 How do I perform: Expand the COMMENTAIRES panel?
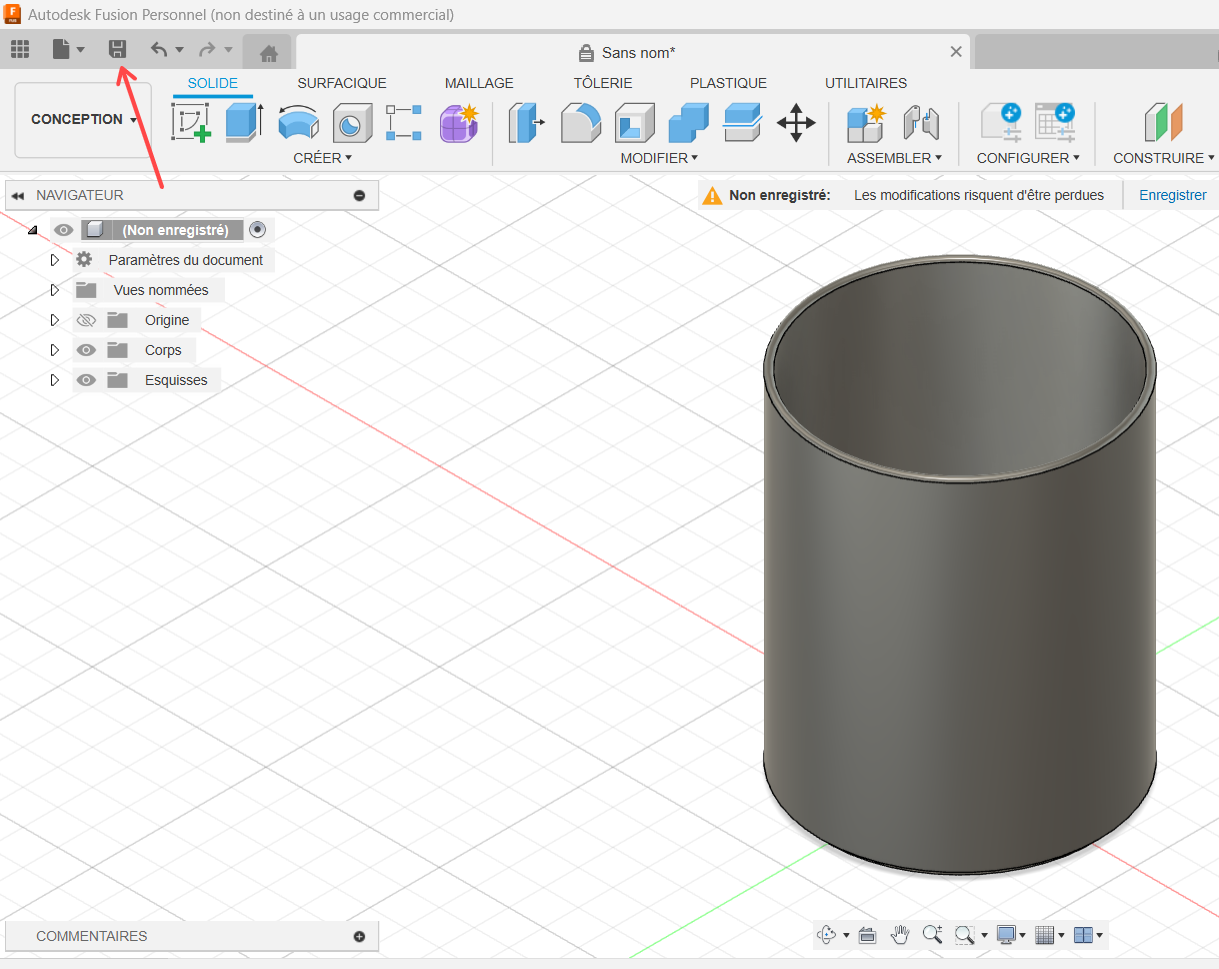[359, 936]
